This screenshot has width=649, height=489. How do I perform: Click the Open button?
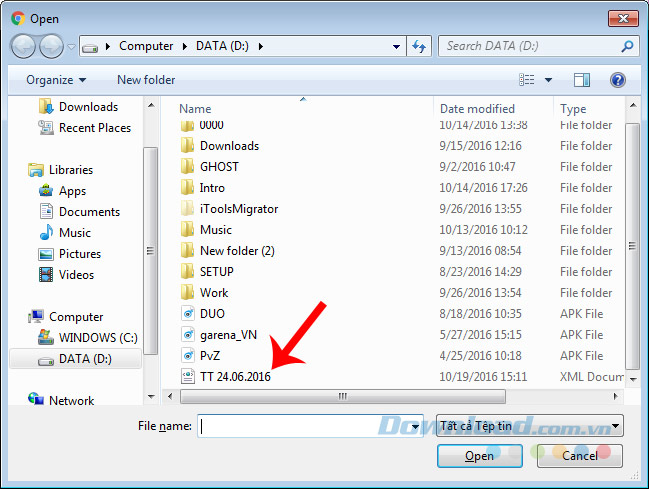(480, 456)
